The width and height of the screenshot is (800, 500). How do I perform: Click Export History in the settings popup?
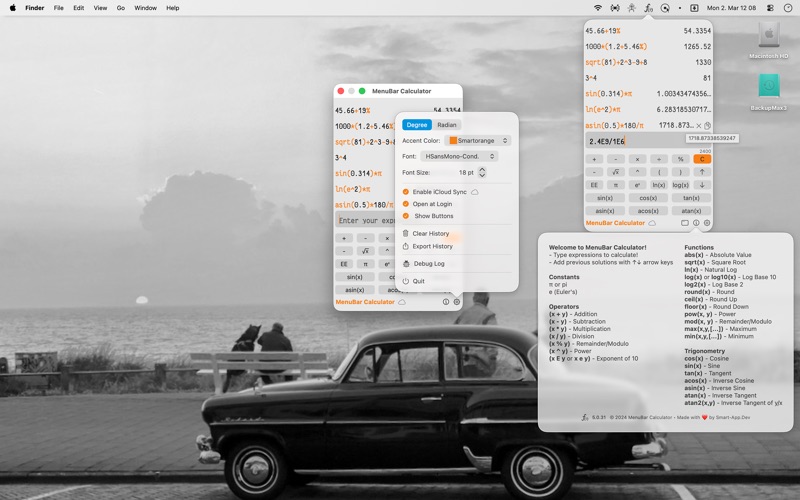pos(428,246)
